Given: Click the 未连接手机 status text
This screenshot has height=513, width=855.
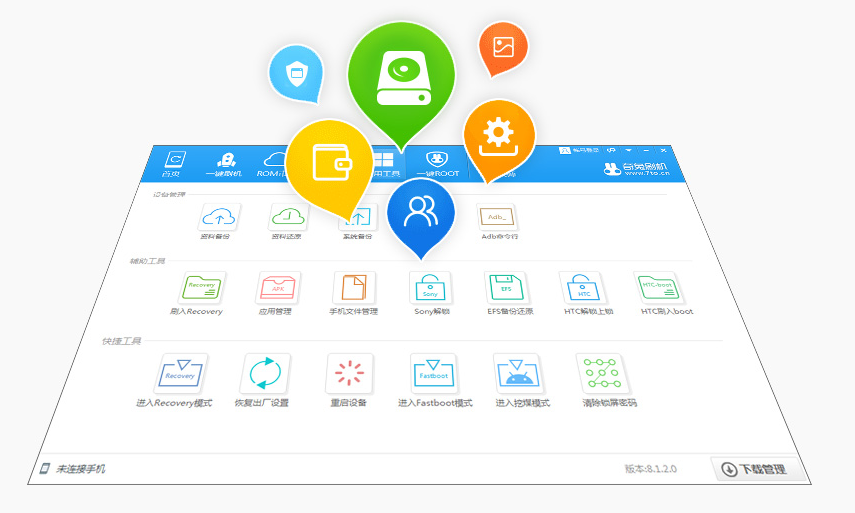Looking at the screenshot, I should coord(81,469).
